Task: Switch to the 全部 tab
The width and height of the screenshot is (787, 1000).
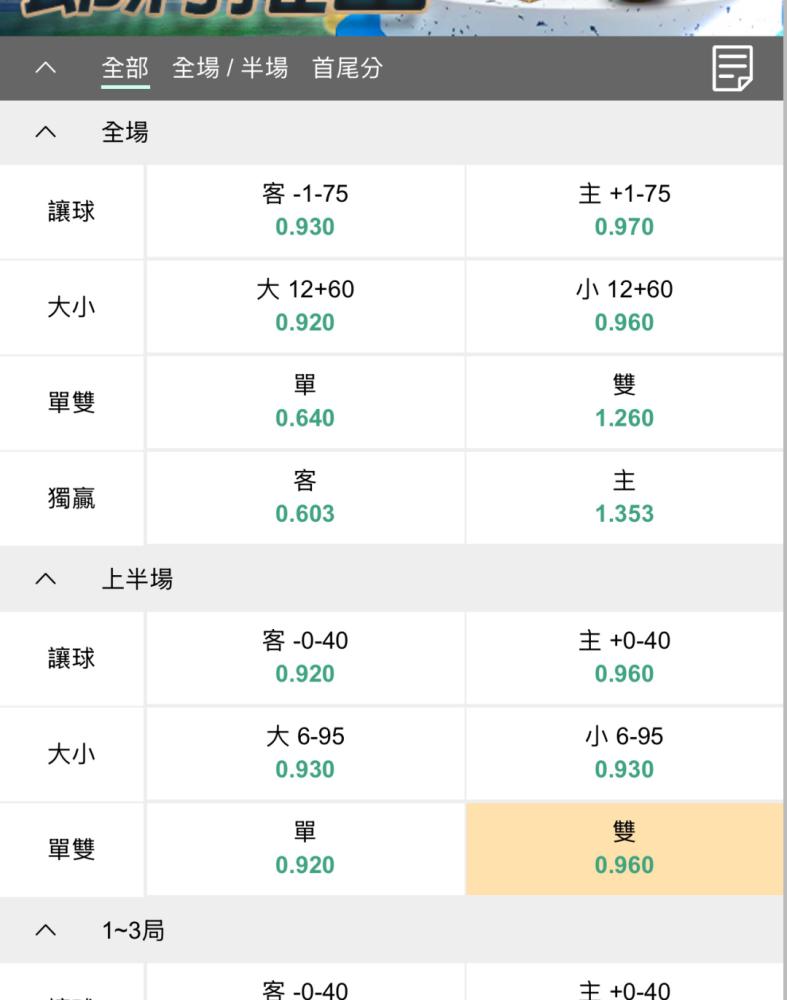Action: (x=125, y=68)
